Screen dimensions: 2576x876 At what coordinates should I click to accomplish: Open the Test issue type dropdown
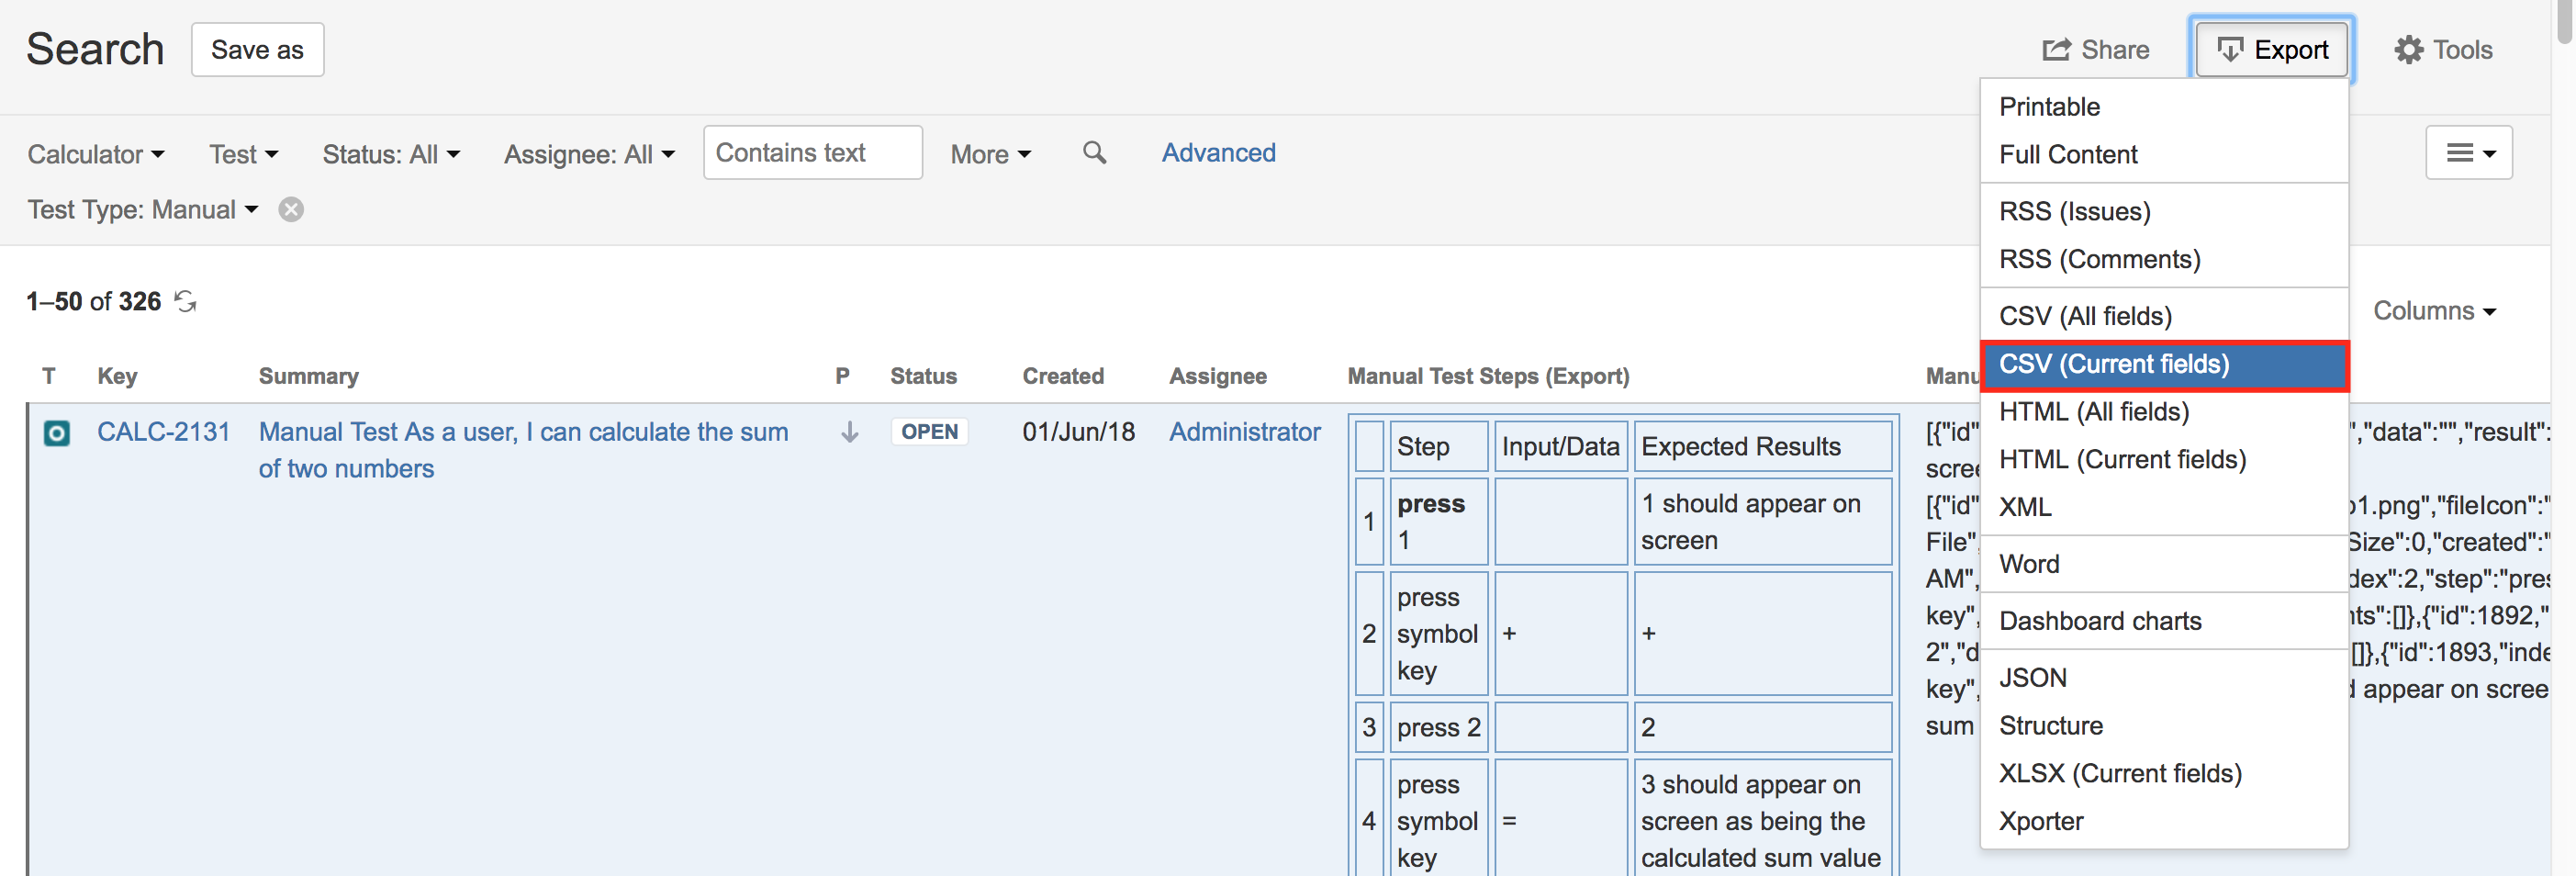tap(243, 154)
